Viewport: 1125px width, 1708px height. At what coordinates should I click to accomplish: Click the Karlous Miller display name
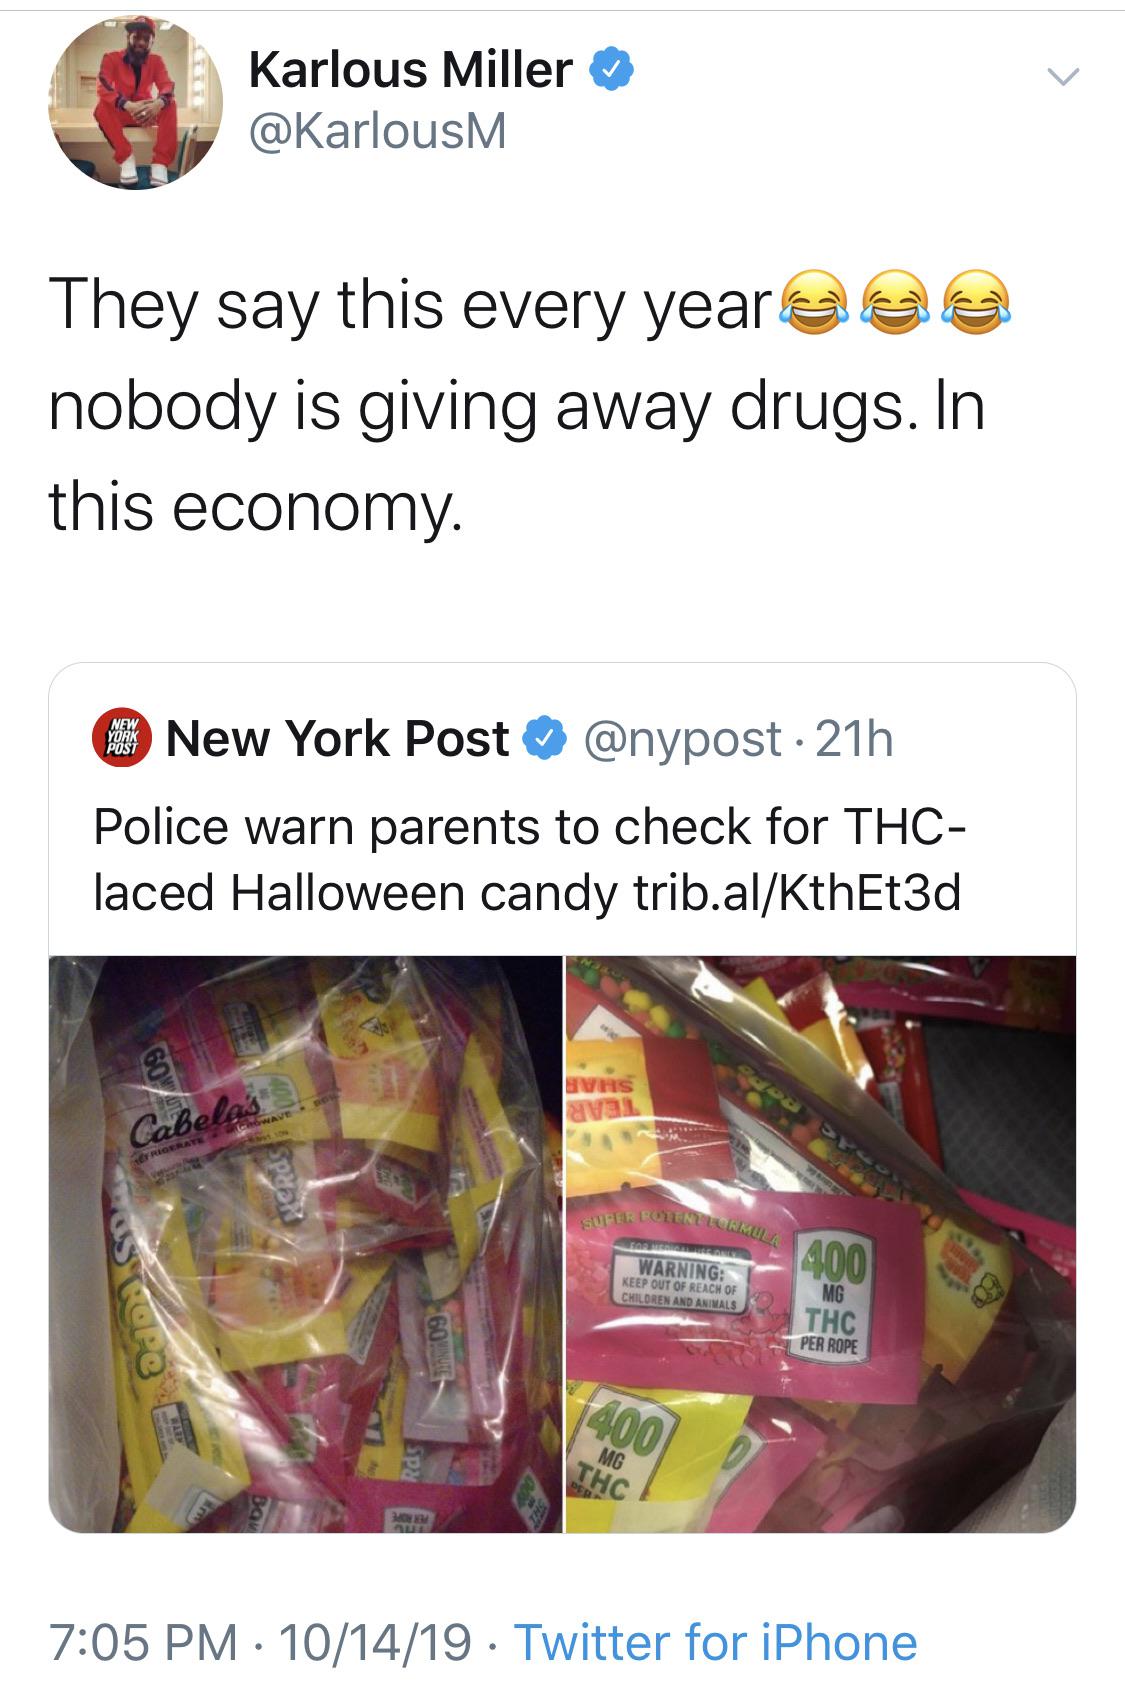pyautogui.click(x=410, y=70)
